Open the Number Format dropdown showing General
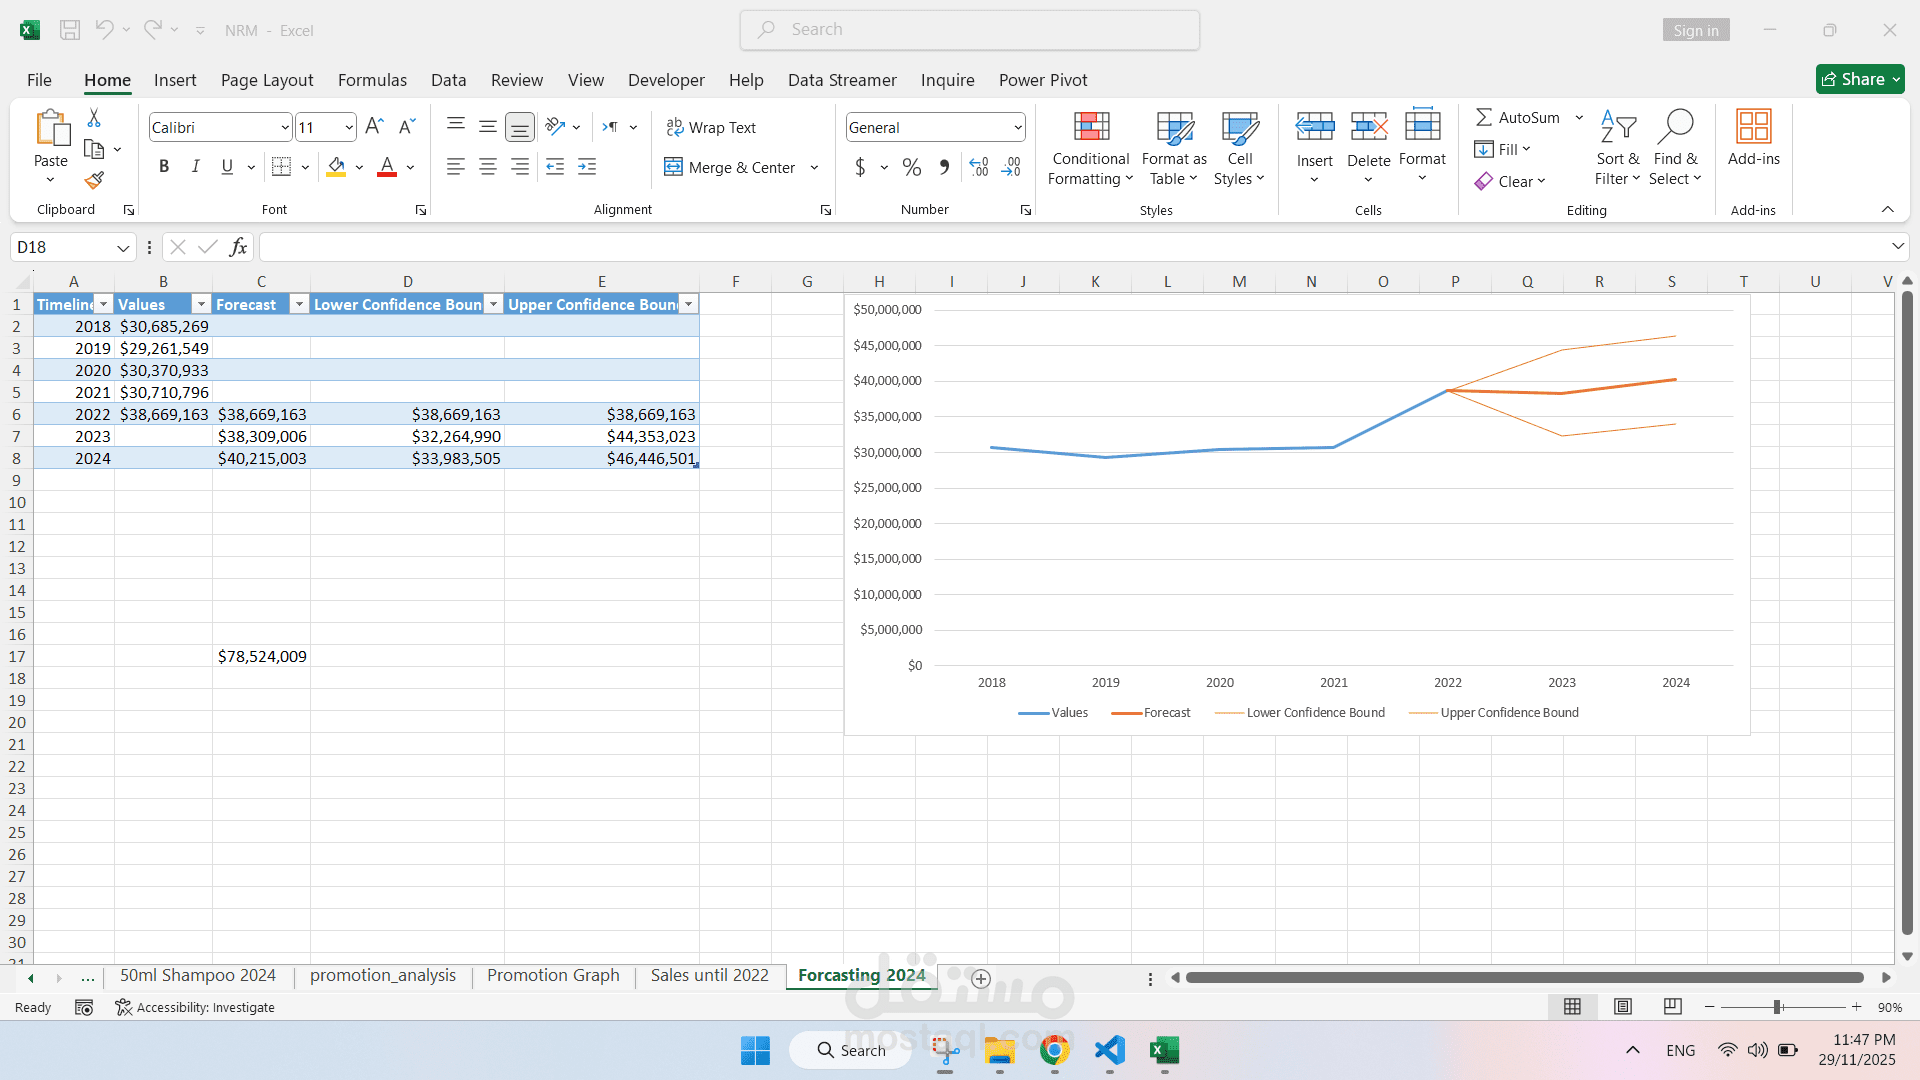 pyautogui.click(x=1018, y=127)
